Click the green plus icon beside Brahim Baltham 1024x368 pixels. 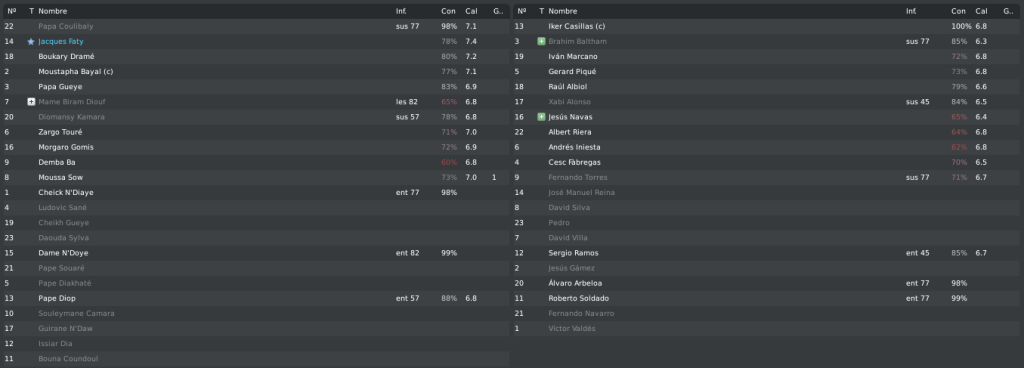[x=541, y=41]
